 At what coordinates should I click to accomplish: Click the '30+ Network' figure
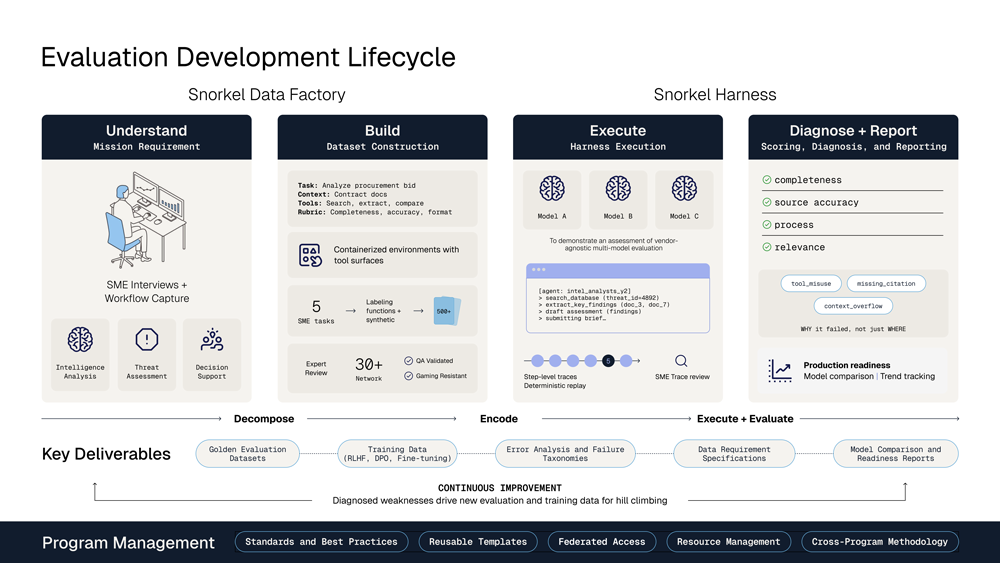369,369
